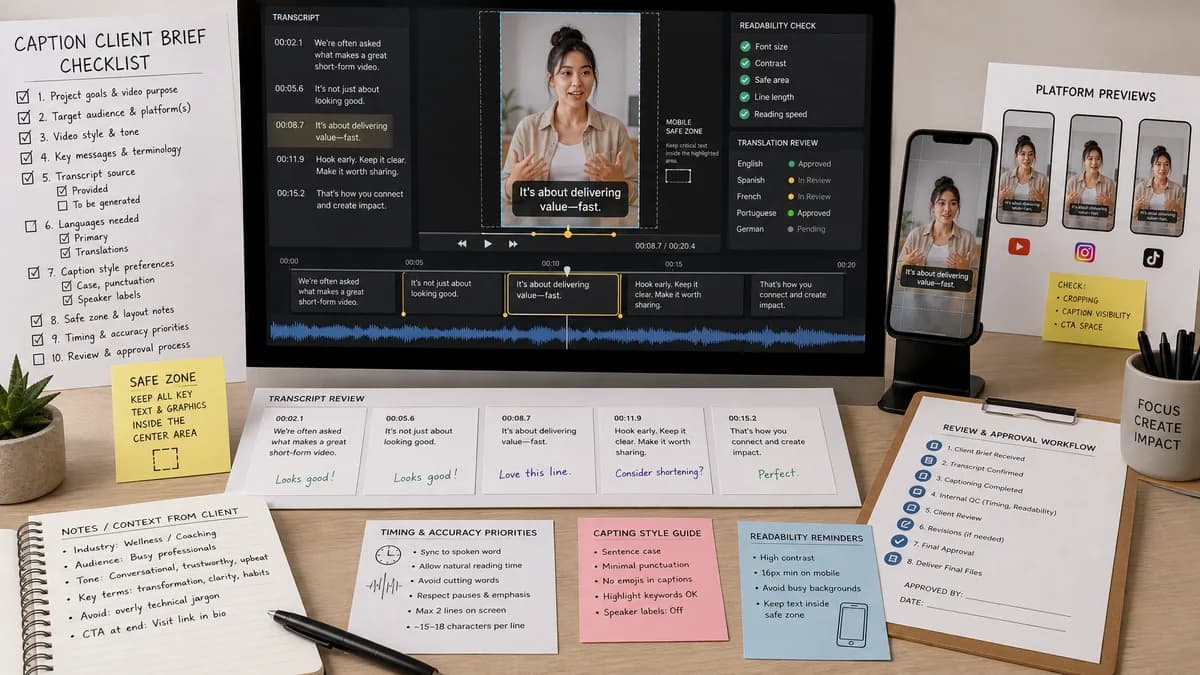The width and height of the screenshot is (1200, 675).
Task: Click the yellow status dot for French
Action: pos(791,197)
